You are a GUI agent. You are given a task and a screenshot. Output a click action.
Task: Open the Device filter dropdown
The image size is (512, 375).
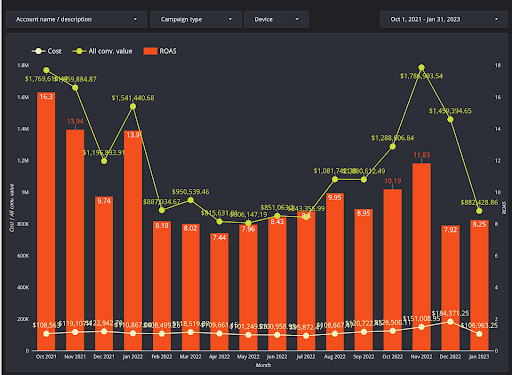pos(276,19)
